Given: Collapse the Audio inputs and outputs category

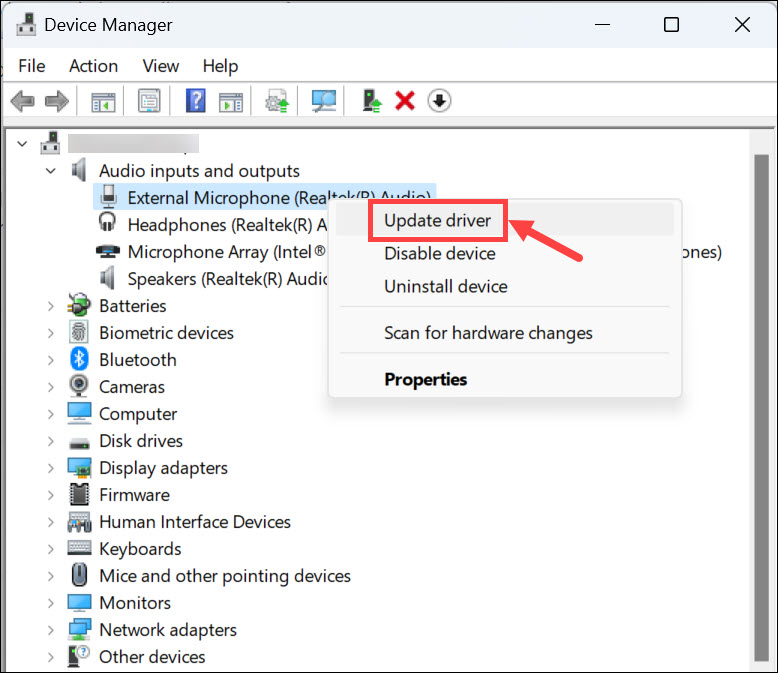Looking at the screenshot, I should pos(50,171).
